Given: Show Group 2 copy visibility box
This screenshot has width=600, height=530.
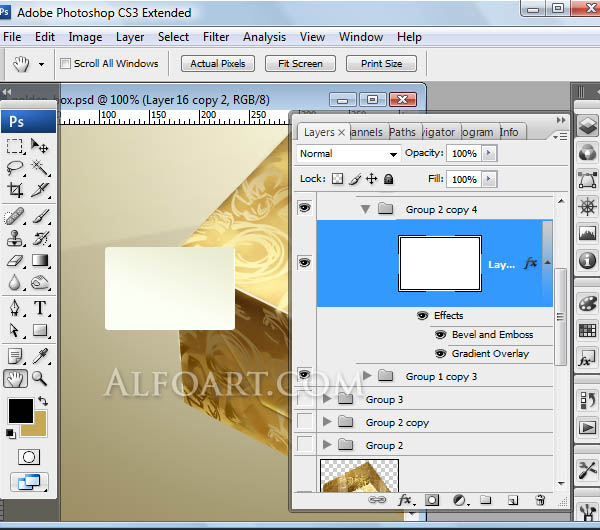Looking at the screenshot, I should click(305, 421).
